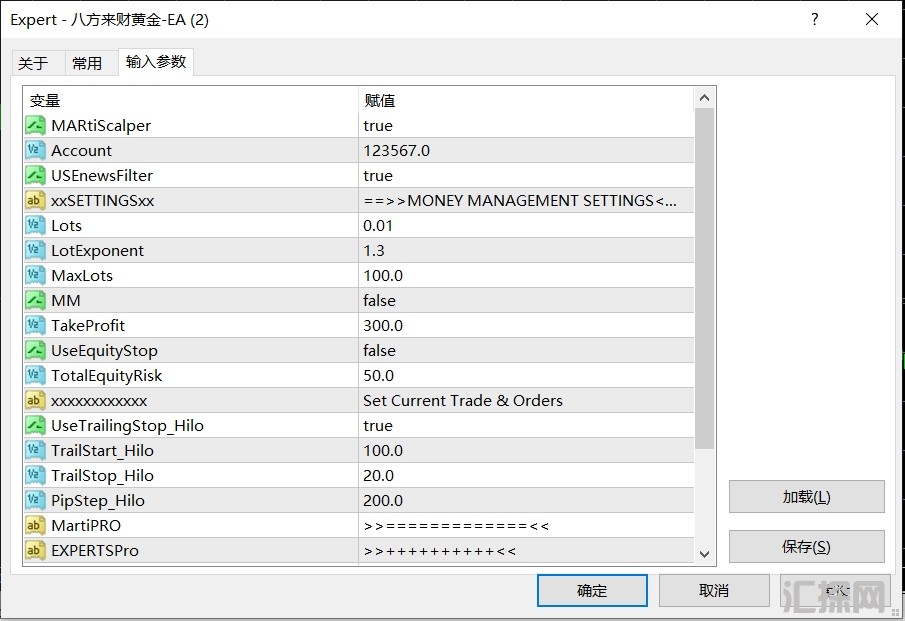Click the TakeProfit variable icon

click(35, 326)
